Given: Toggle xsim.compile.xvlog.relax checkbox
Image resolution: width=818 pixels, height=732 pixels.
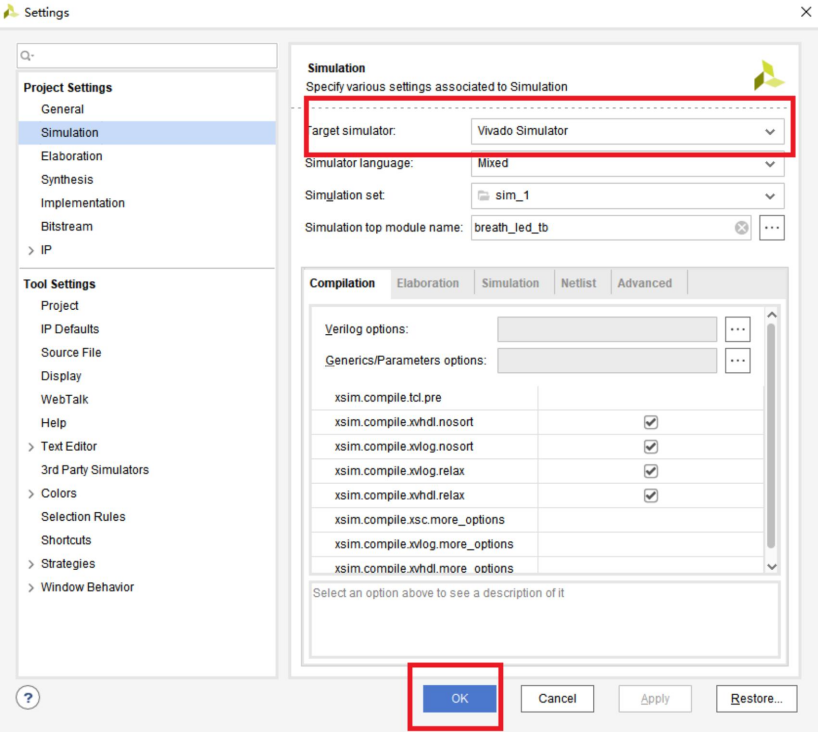Looking at the screenshot, I should 651,471.
